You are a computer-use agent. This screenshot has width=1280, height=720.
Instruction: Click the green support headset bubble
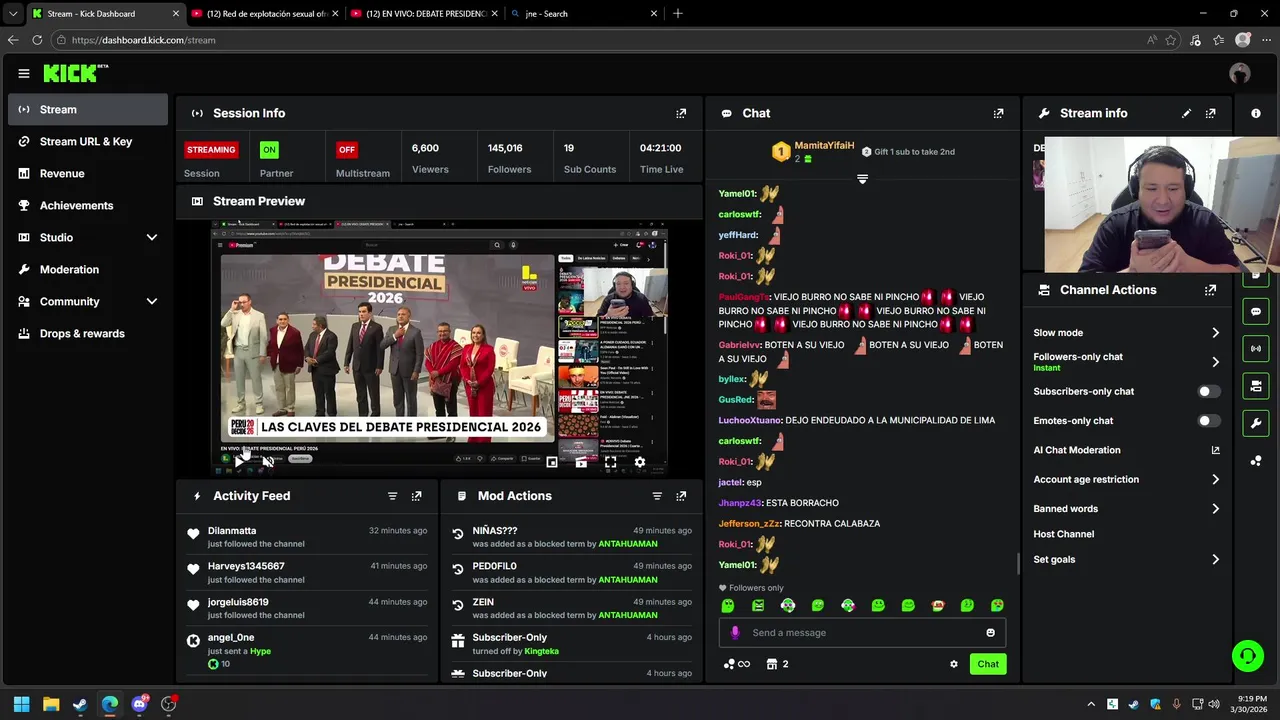(x=1247, y=656)
